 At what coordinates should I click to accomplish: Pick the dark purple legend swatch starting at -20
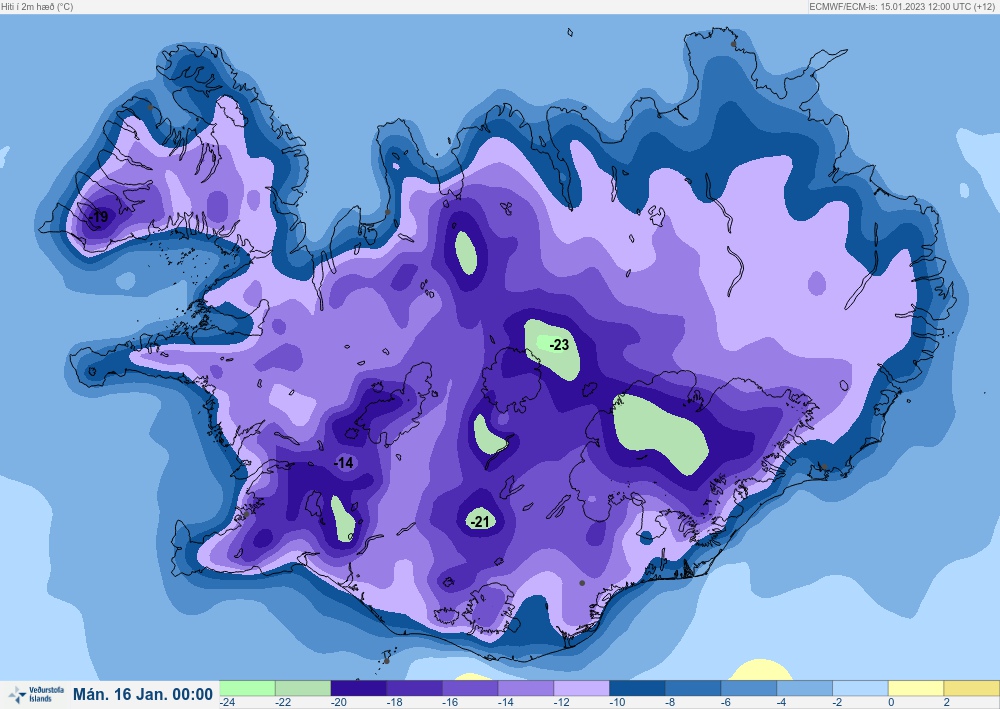coord(358,688)
